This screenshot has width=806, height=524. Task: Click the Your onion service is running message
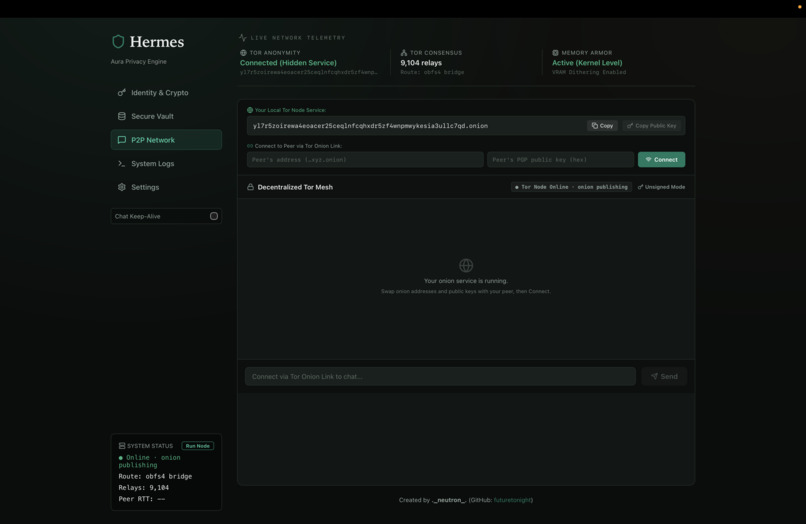click(x=466, y=281)
